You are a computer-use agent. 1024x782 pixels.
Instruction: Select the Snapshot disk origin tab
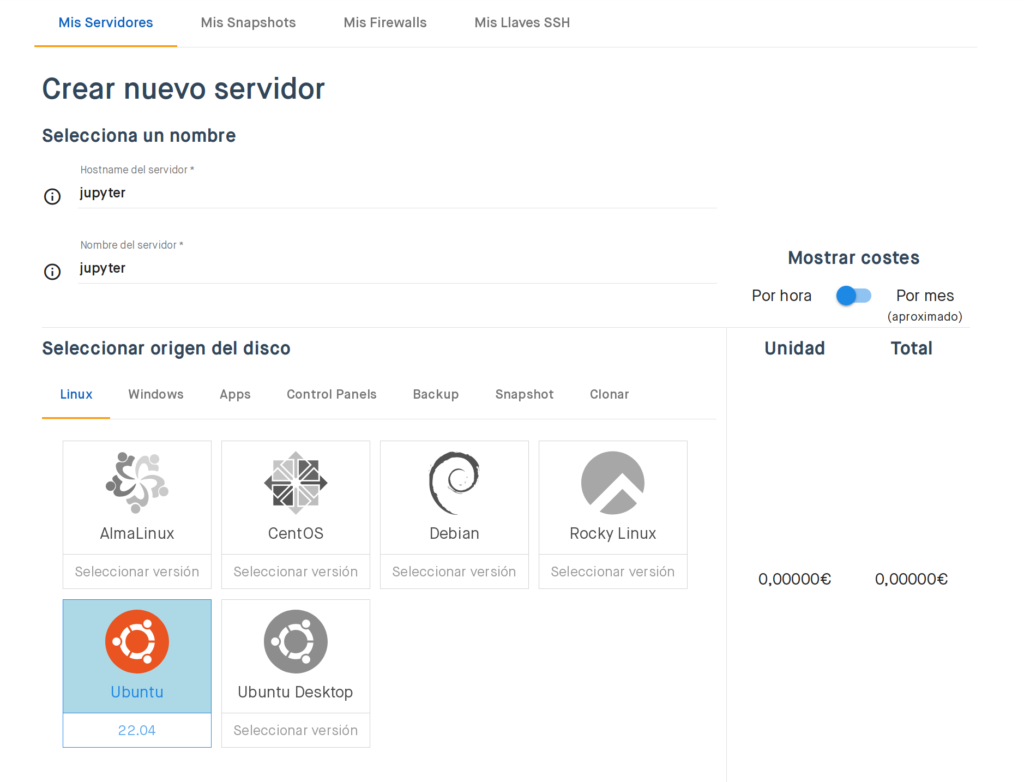point(524,395)
